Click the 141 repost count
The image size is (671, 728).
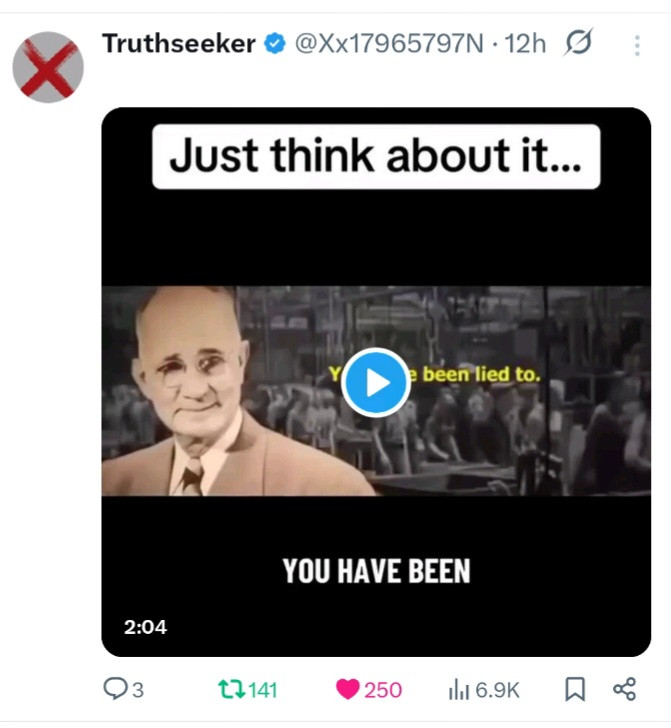263,690
